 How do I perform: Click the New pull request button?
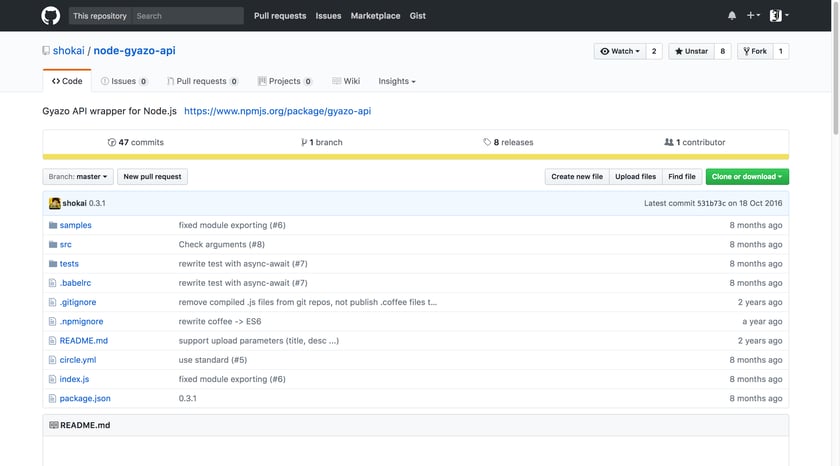pos(153,177)
